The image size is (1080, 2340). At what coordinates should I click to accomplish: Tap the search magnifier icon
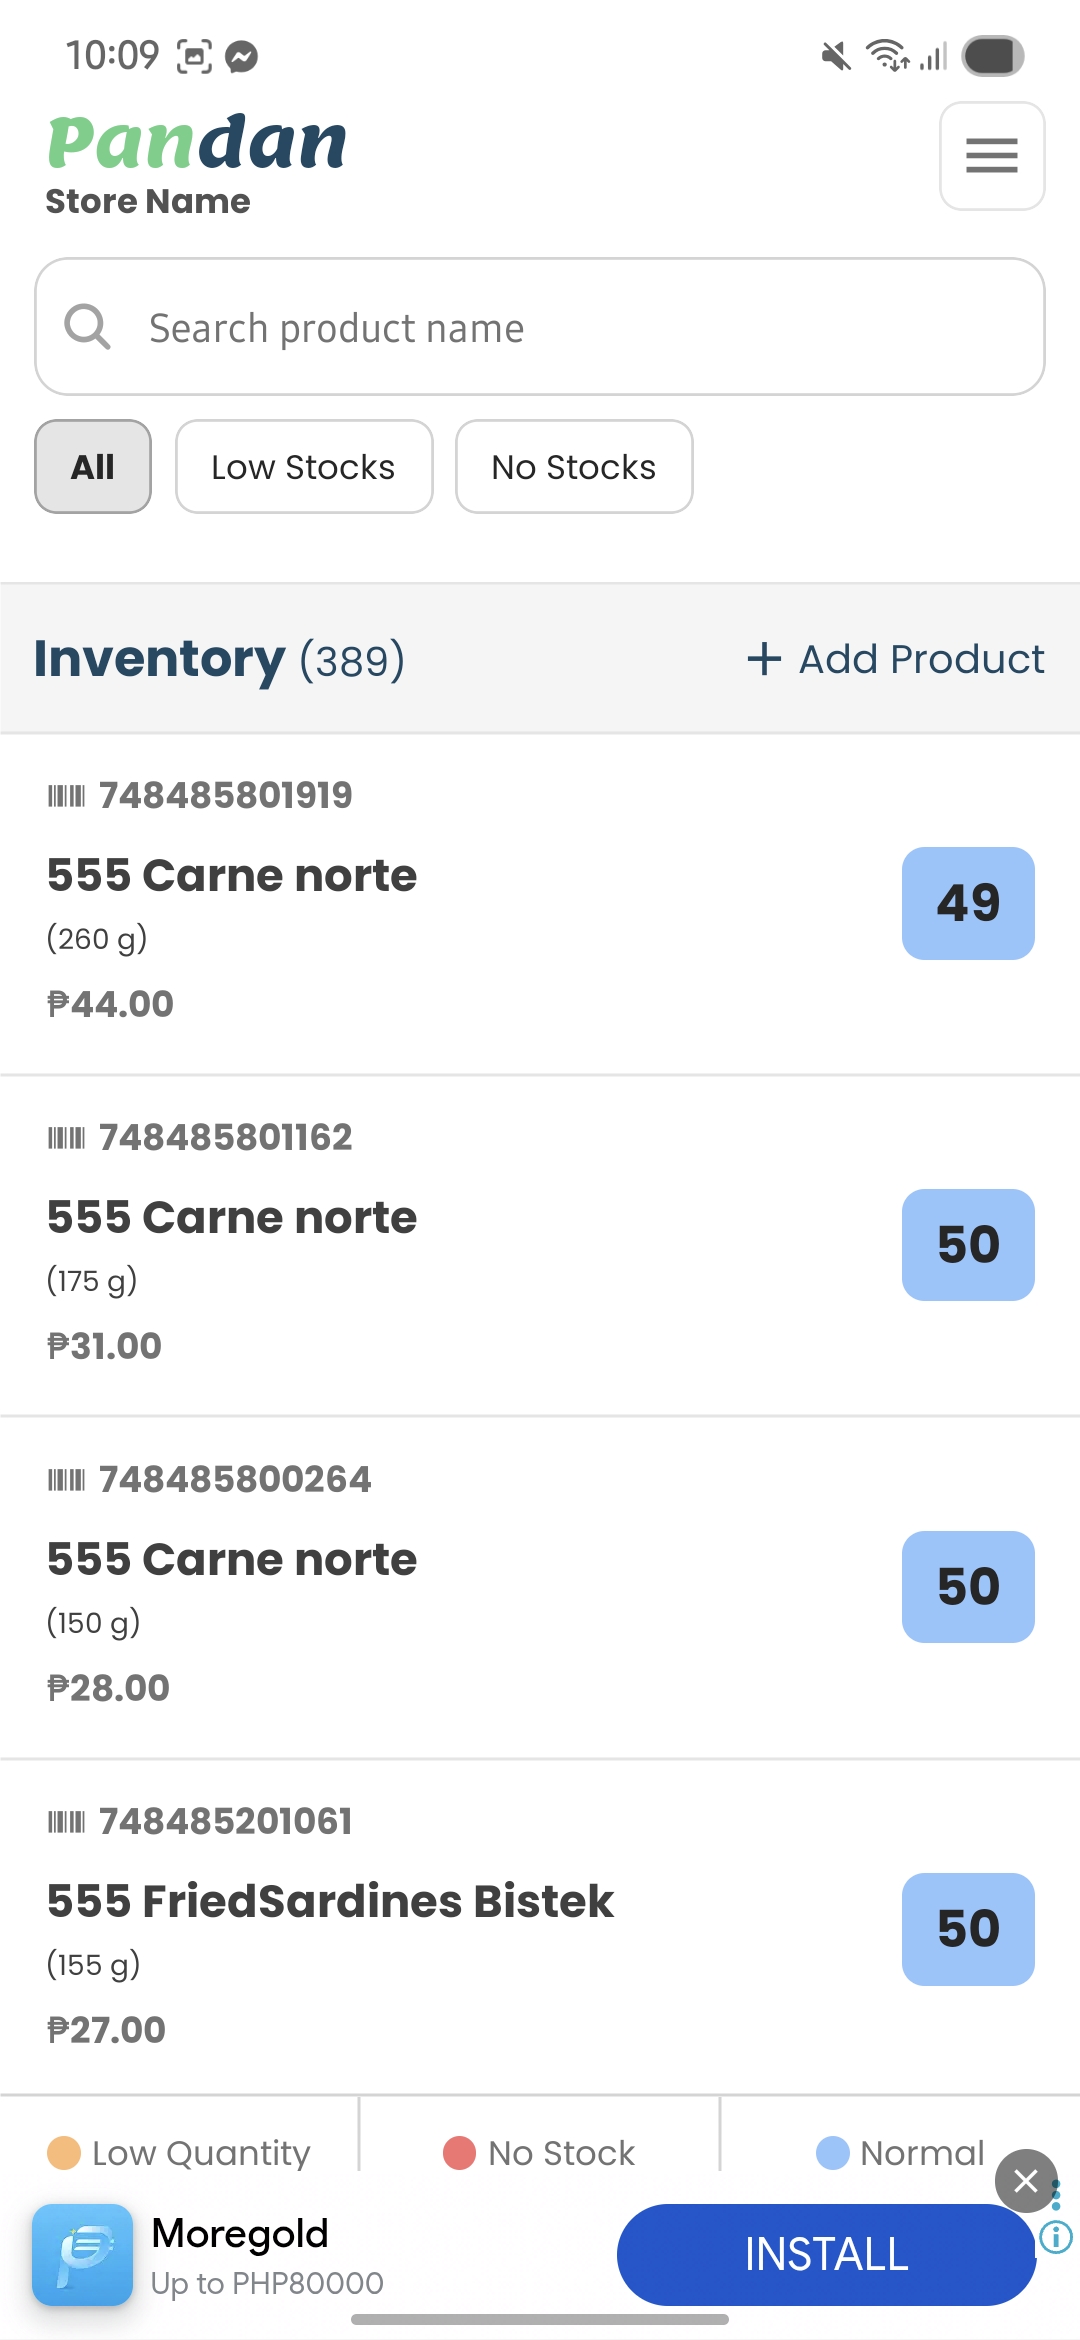(87, 327)
